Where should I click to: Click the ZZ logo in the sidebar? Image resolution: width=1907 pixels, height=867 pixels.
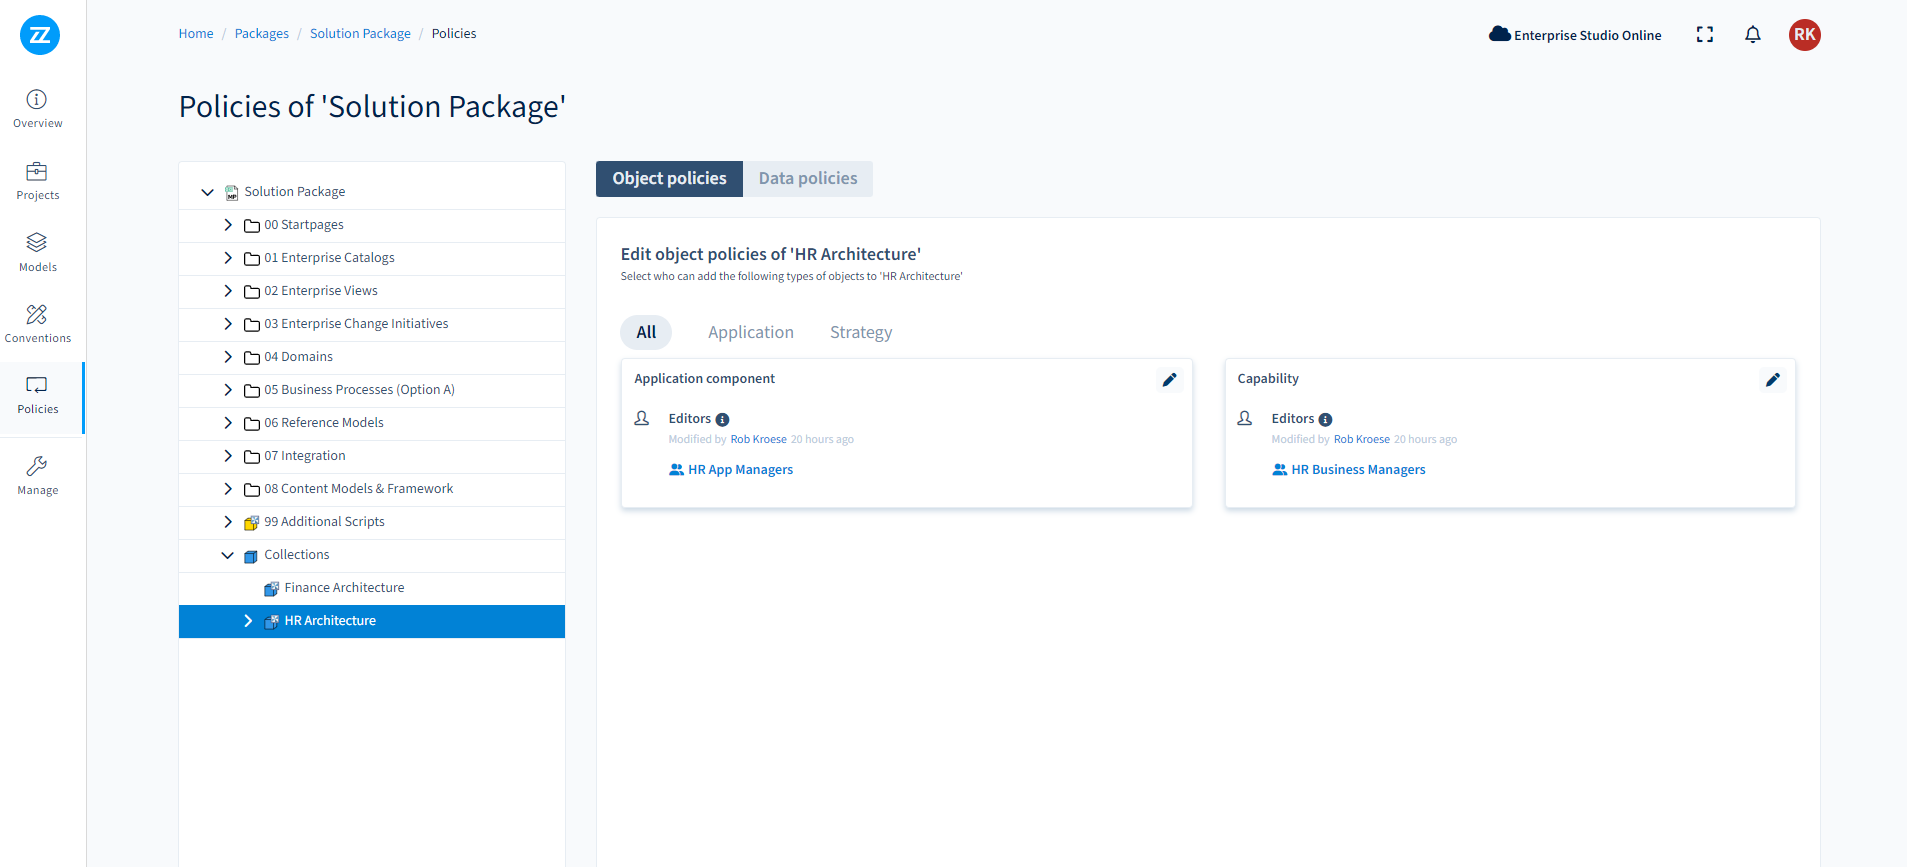40,35
